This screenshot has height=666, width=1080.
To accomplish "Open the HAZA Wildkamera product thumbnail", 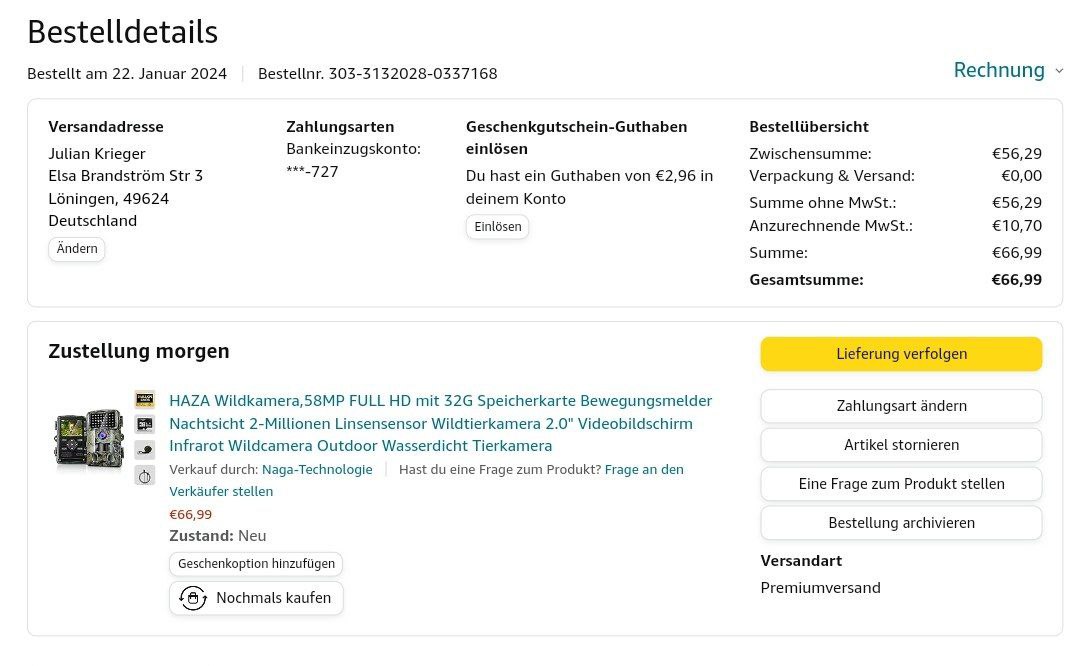I will coord(88,438).
